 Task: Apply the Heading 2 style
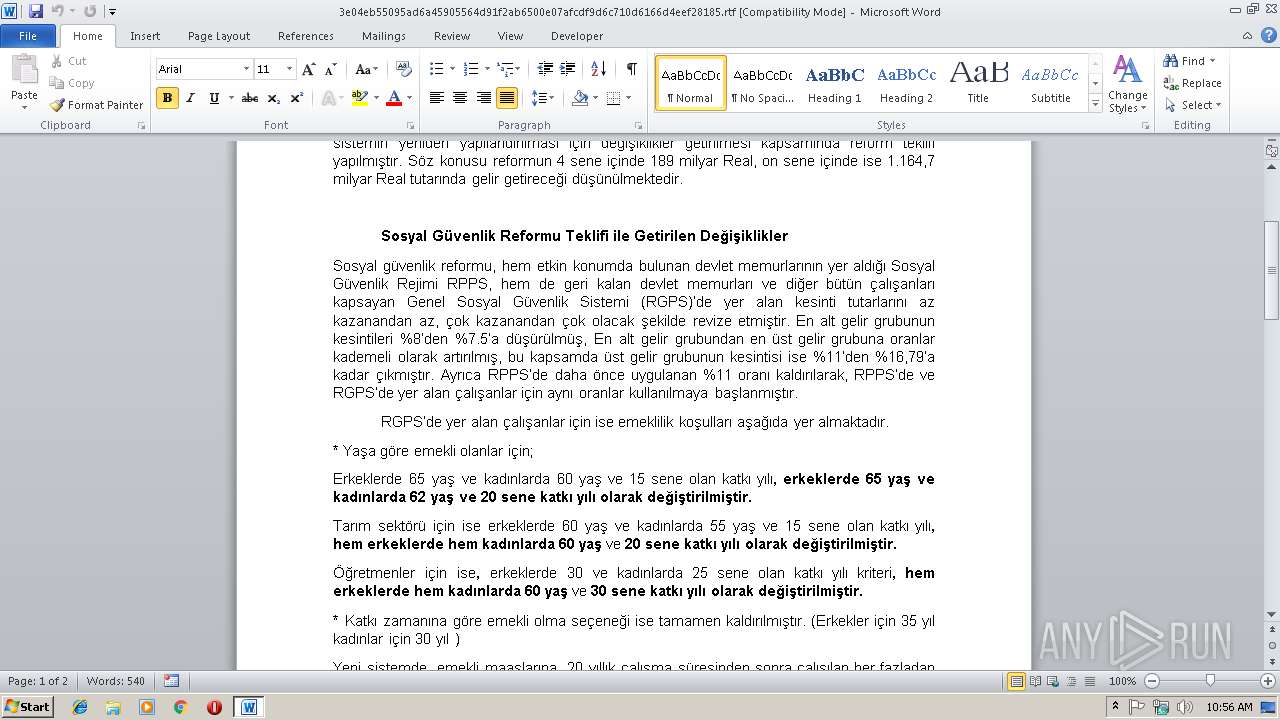tap(906, 83)
